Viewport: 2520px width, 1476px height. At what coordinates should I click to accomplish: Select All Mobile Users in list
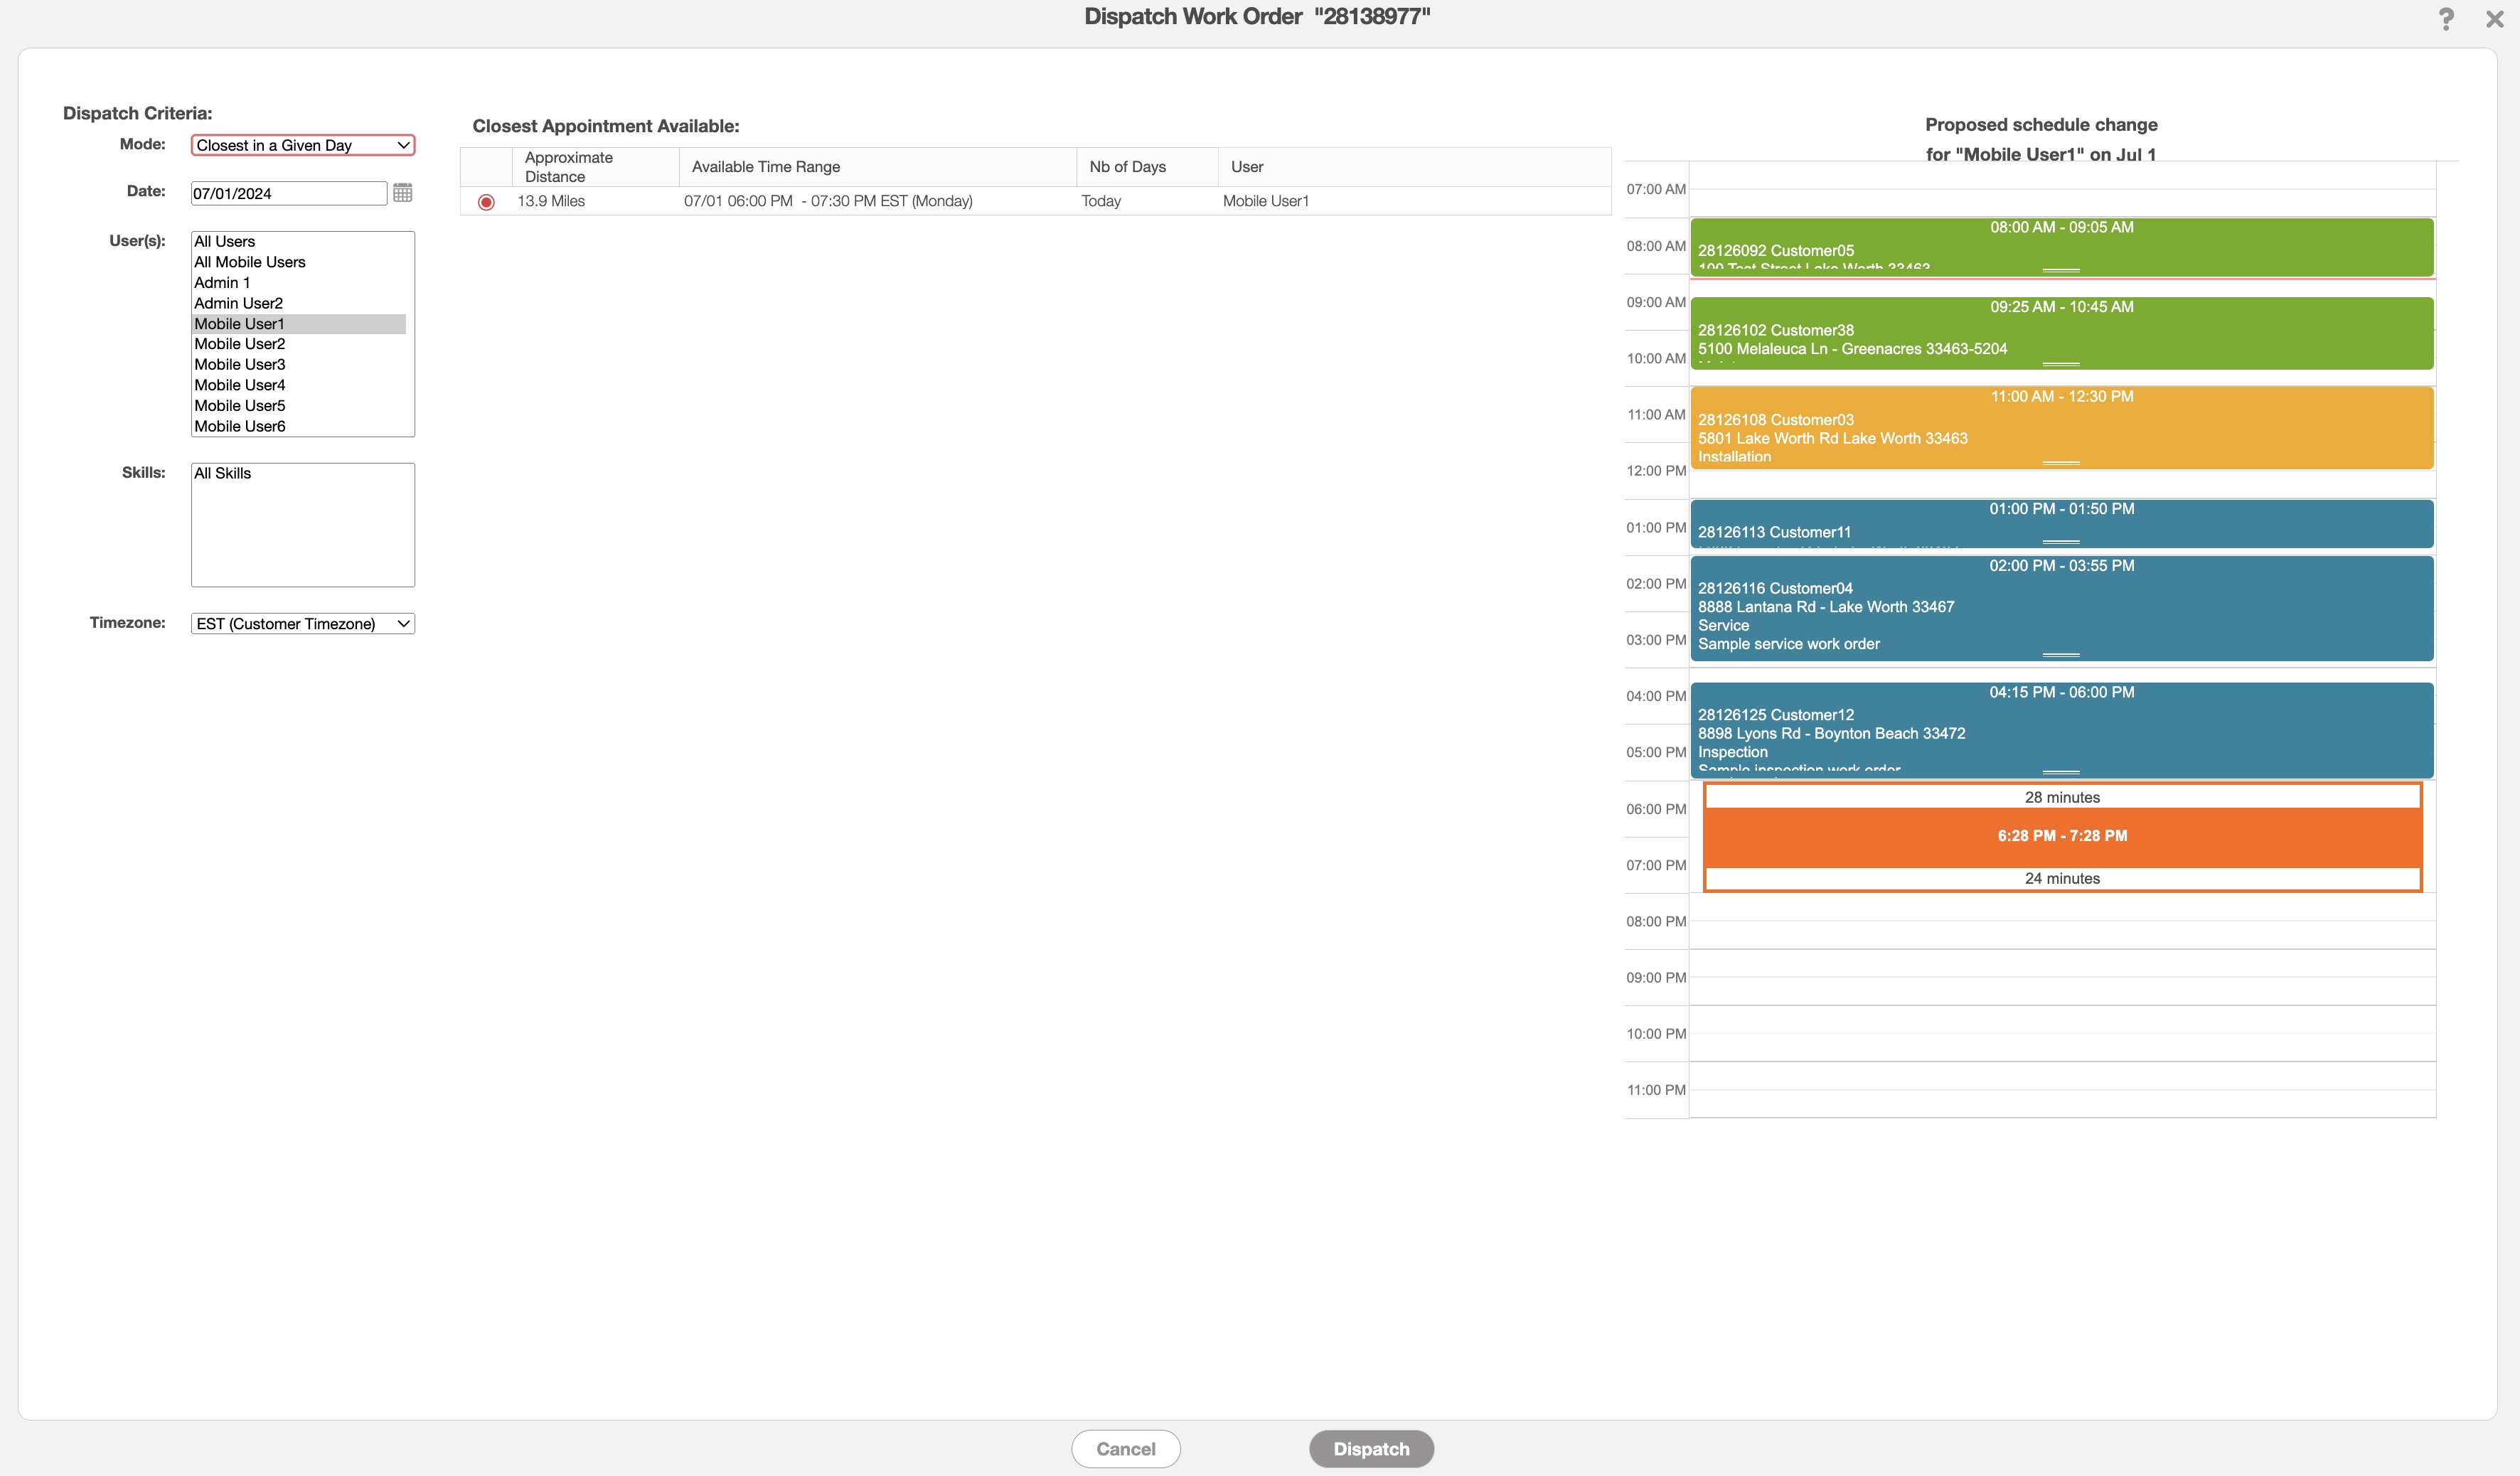250,262
